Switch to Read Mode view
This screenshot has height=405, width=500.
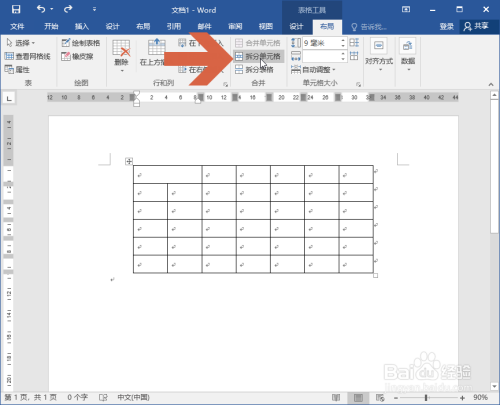coord(336,397)
